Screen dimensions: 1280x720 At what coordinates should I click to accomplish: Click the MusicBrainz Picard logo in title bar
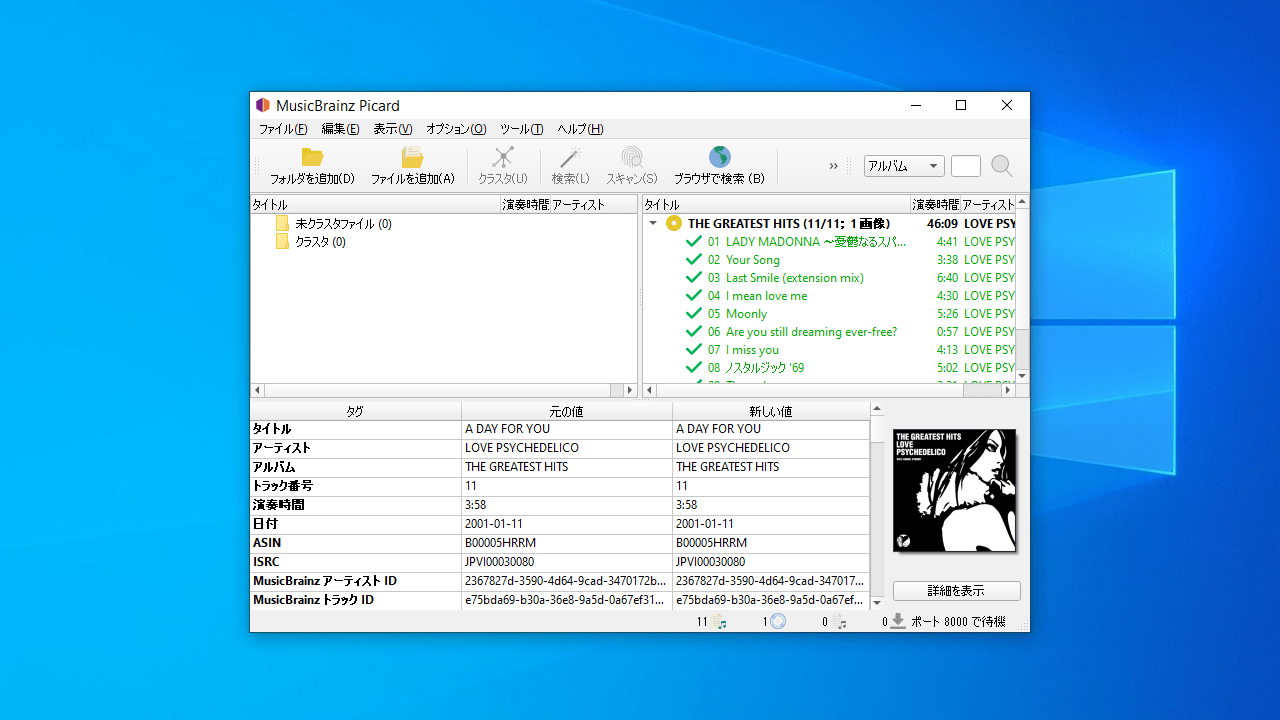(x=263, y=105)
